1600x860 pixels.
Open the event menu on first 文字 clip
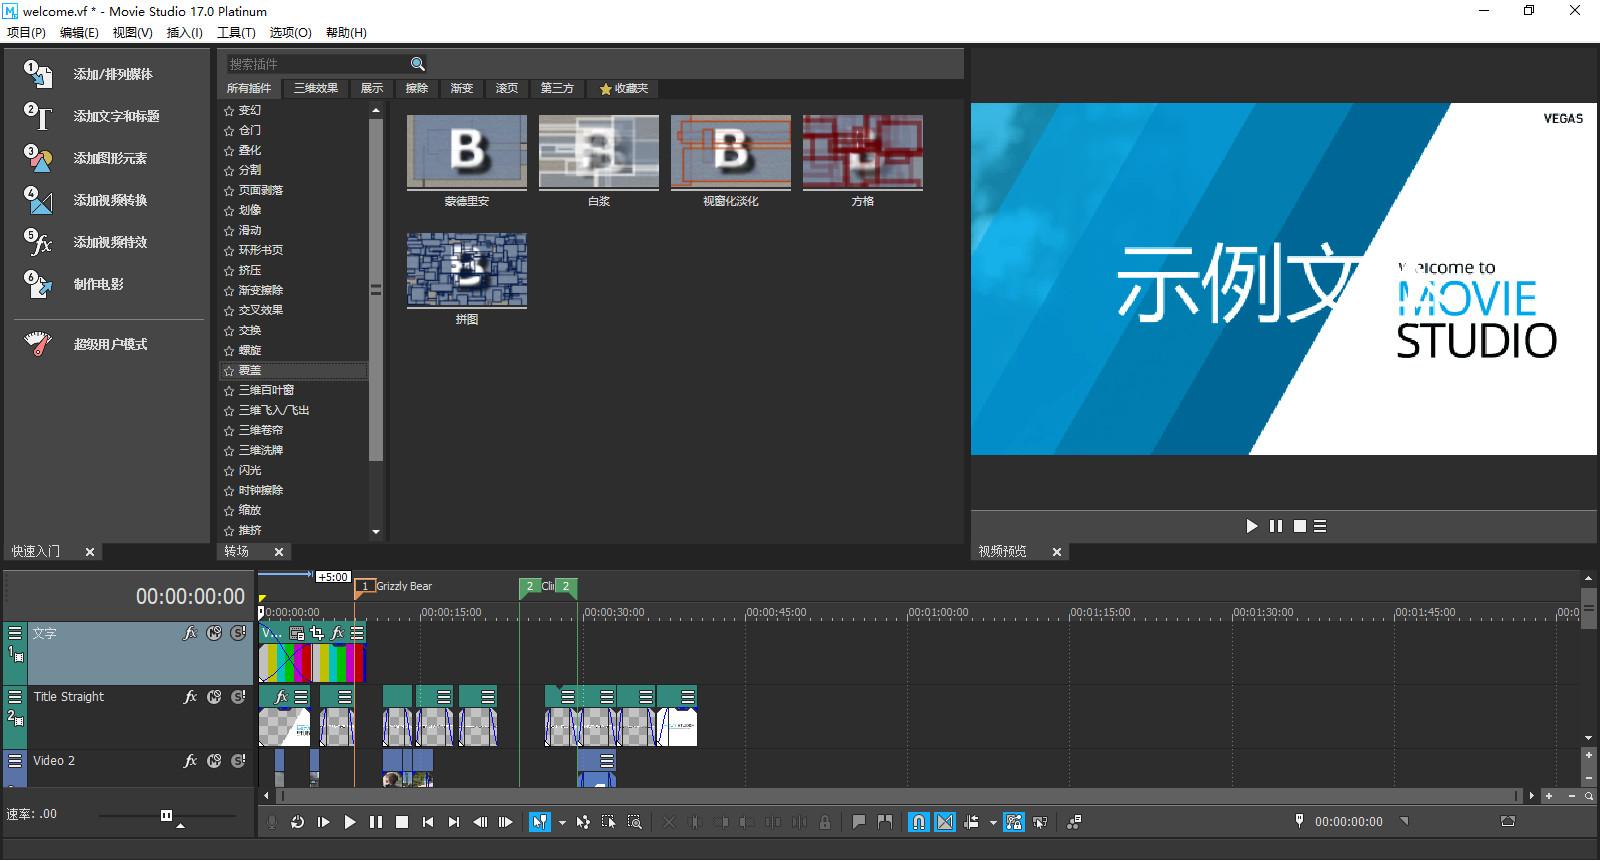pos(357,633)
